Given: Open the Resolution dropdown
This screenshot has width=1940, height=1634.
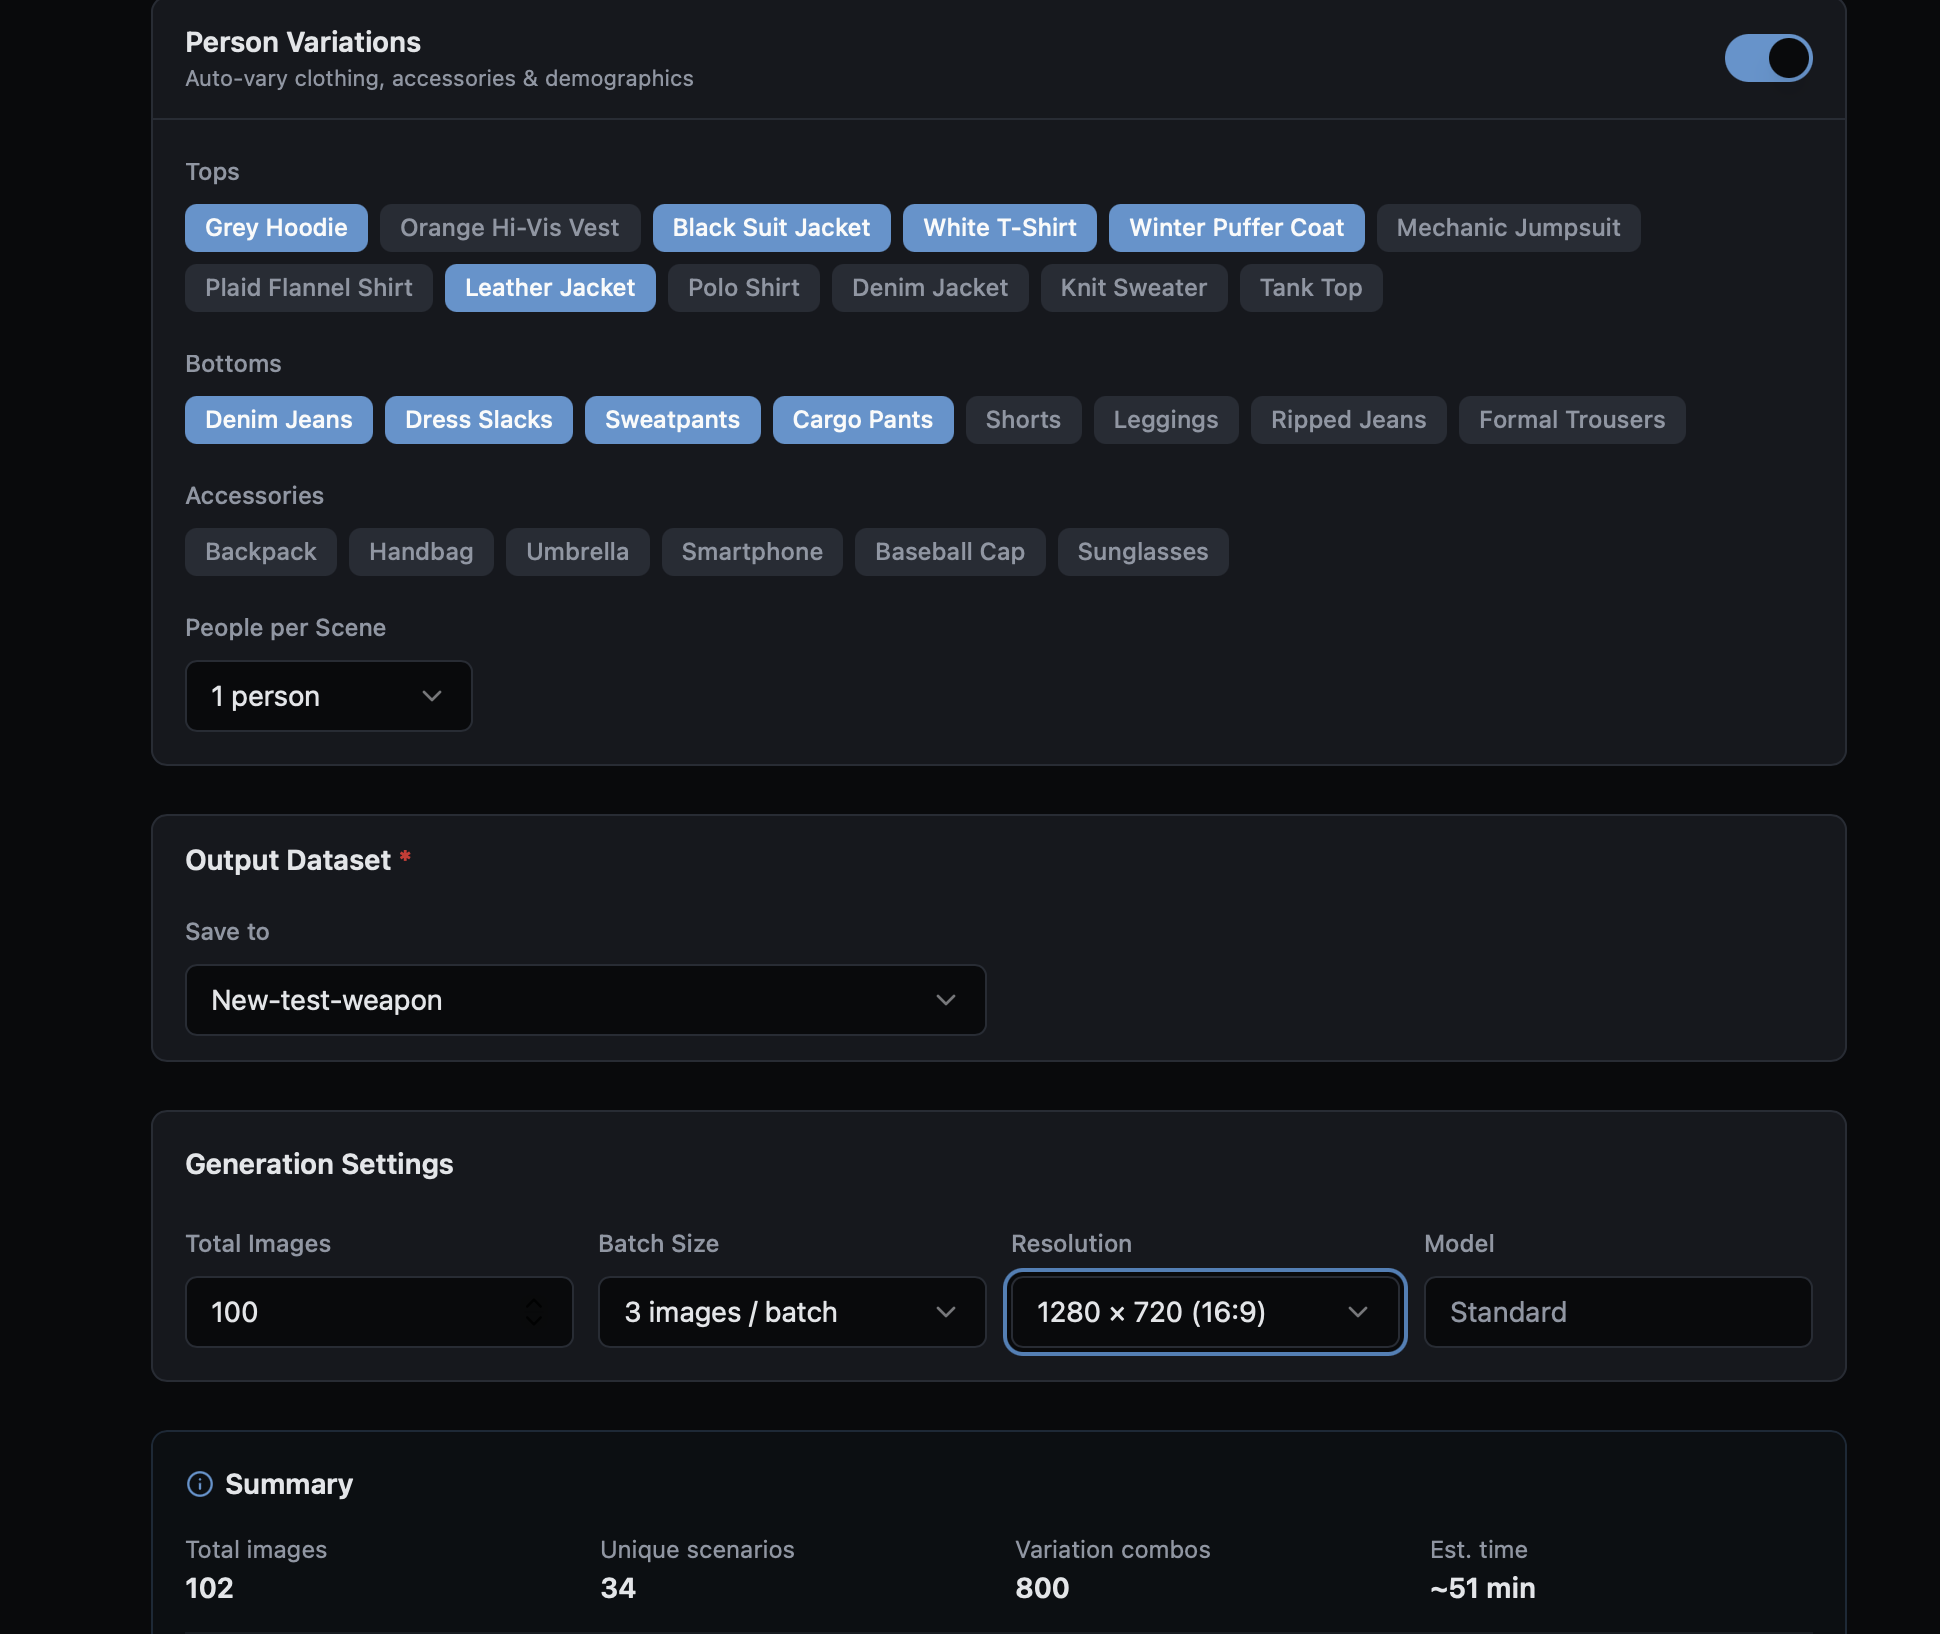Looking at the screenshot, I should (1205, 1312).
